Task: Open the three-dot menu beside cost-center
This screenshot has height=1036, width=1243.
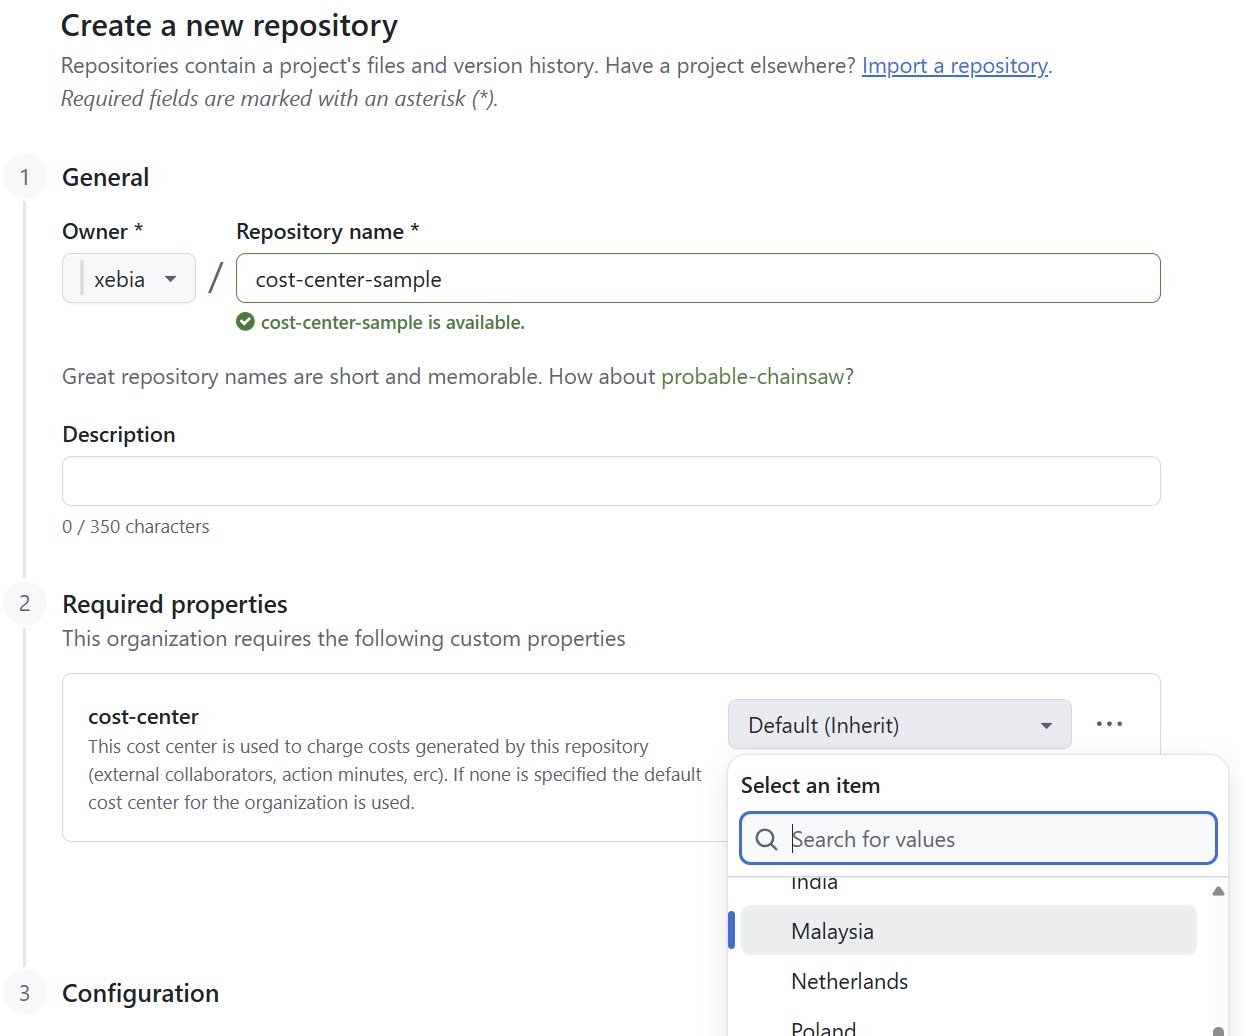Action: point(1109,724)
